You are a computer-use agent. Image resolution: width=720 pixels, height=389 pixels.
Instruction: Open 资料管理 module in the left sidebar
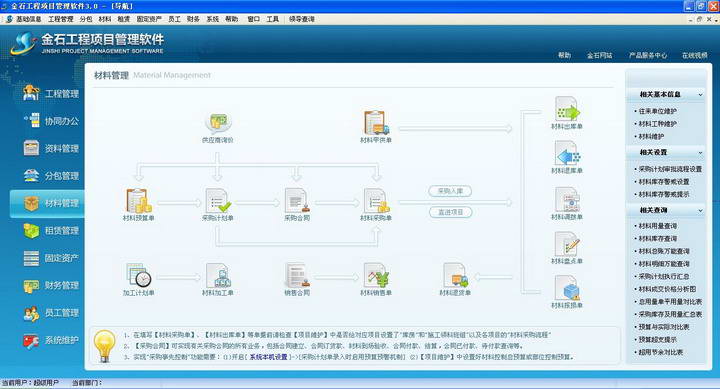coord(51,148)
